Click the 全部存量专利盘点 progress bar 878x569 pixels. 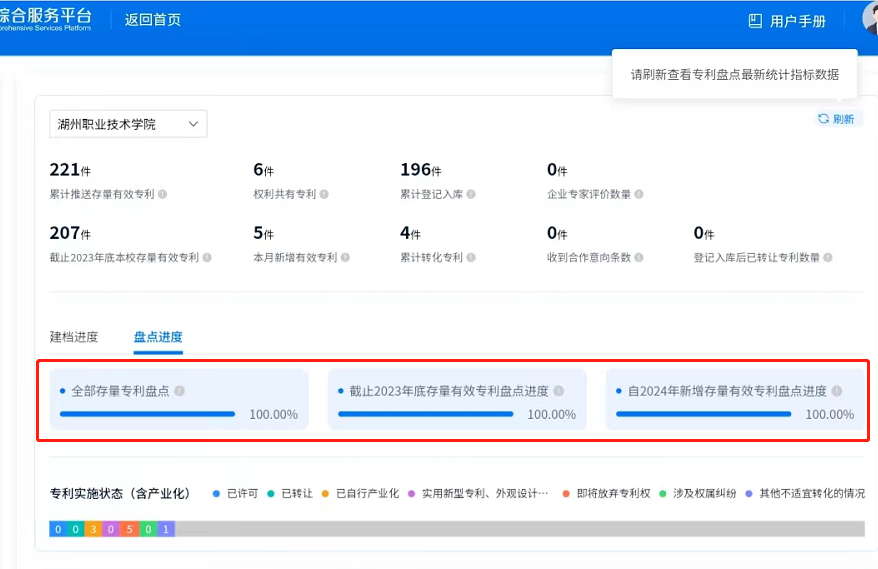[147, 413]
